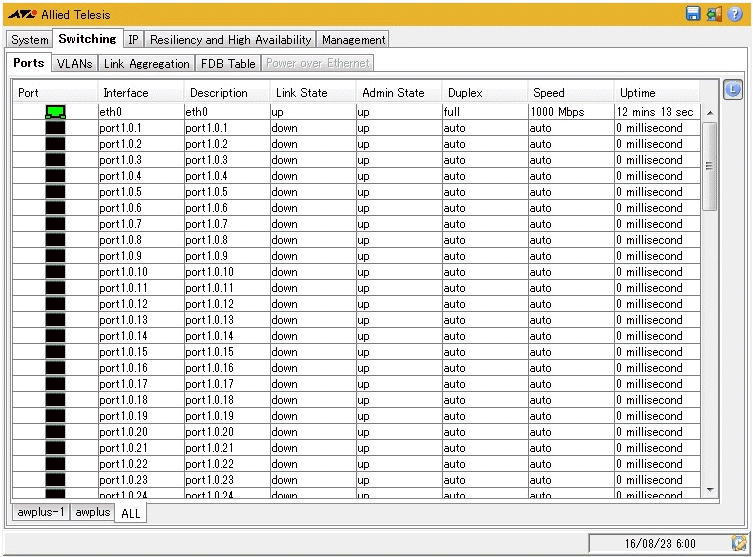Click the Allied Telesis logo
Viewport: 753px width, 557px height.
pos(60,15)
